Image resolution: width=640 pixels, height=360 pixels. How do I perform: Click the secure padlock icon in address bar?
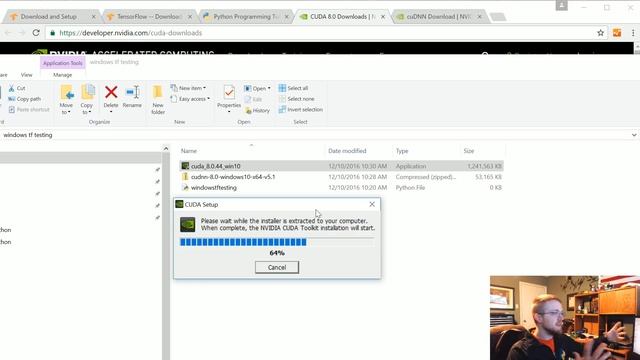[52, 33]
